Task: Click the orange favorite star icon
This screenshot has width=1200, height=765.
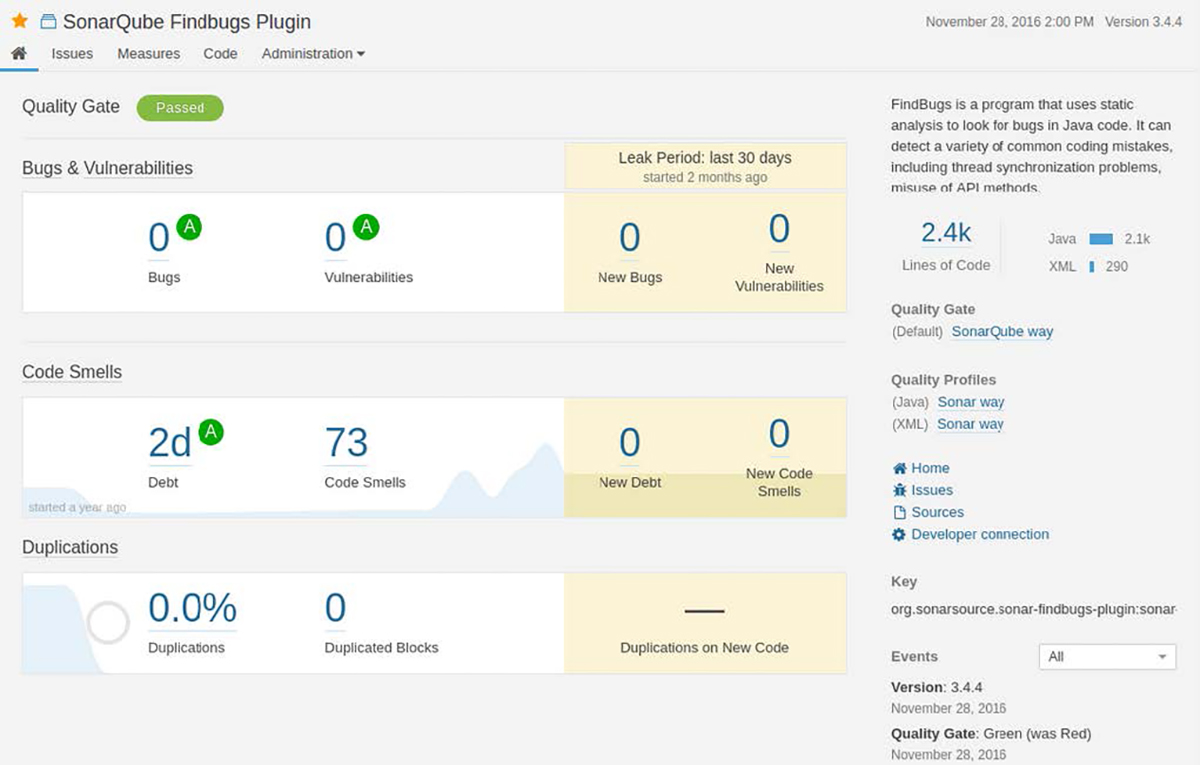Action: tap(20, 21)
